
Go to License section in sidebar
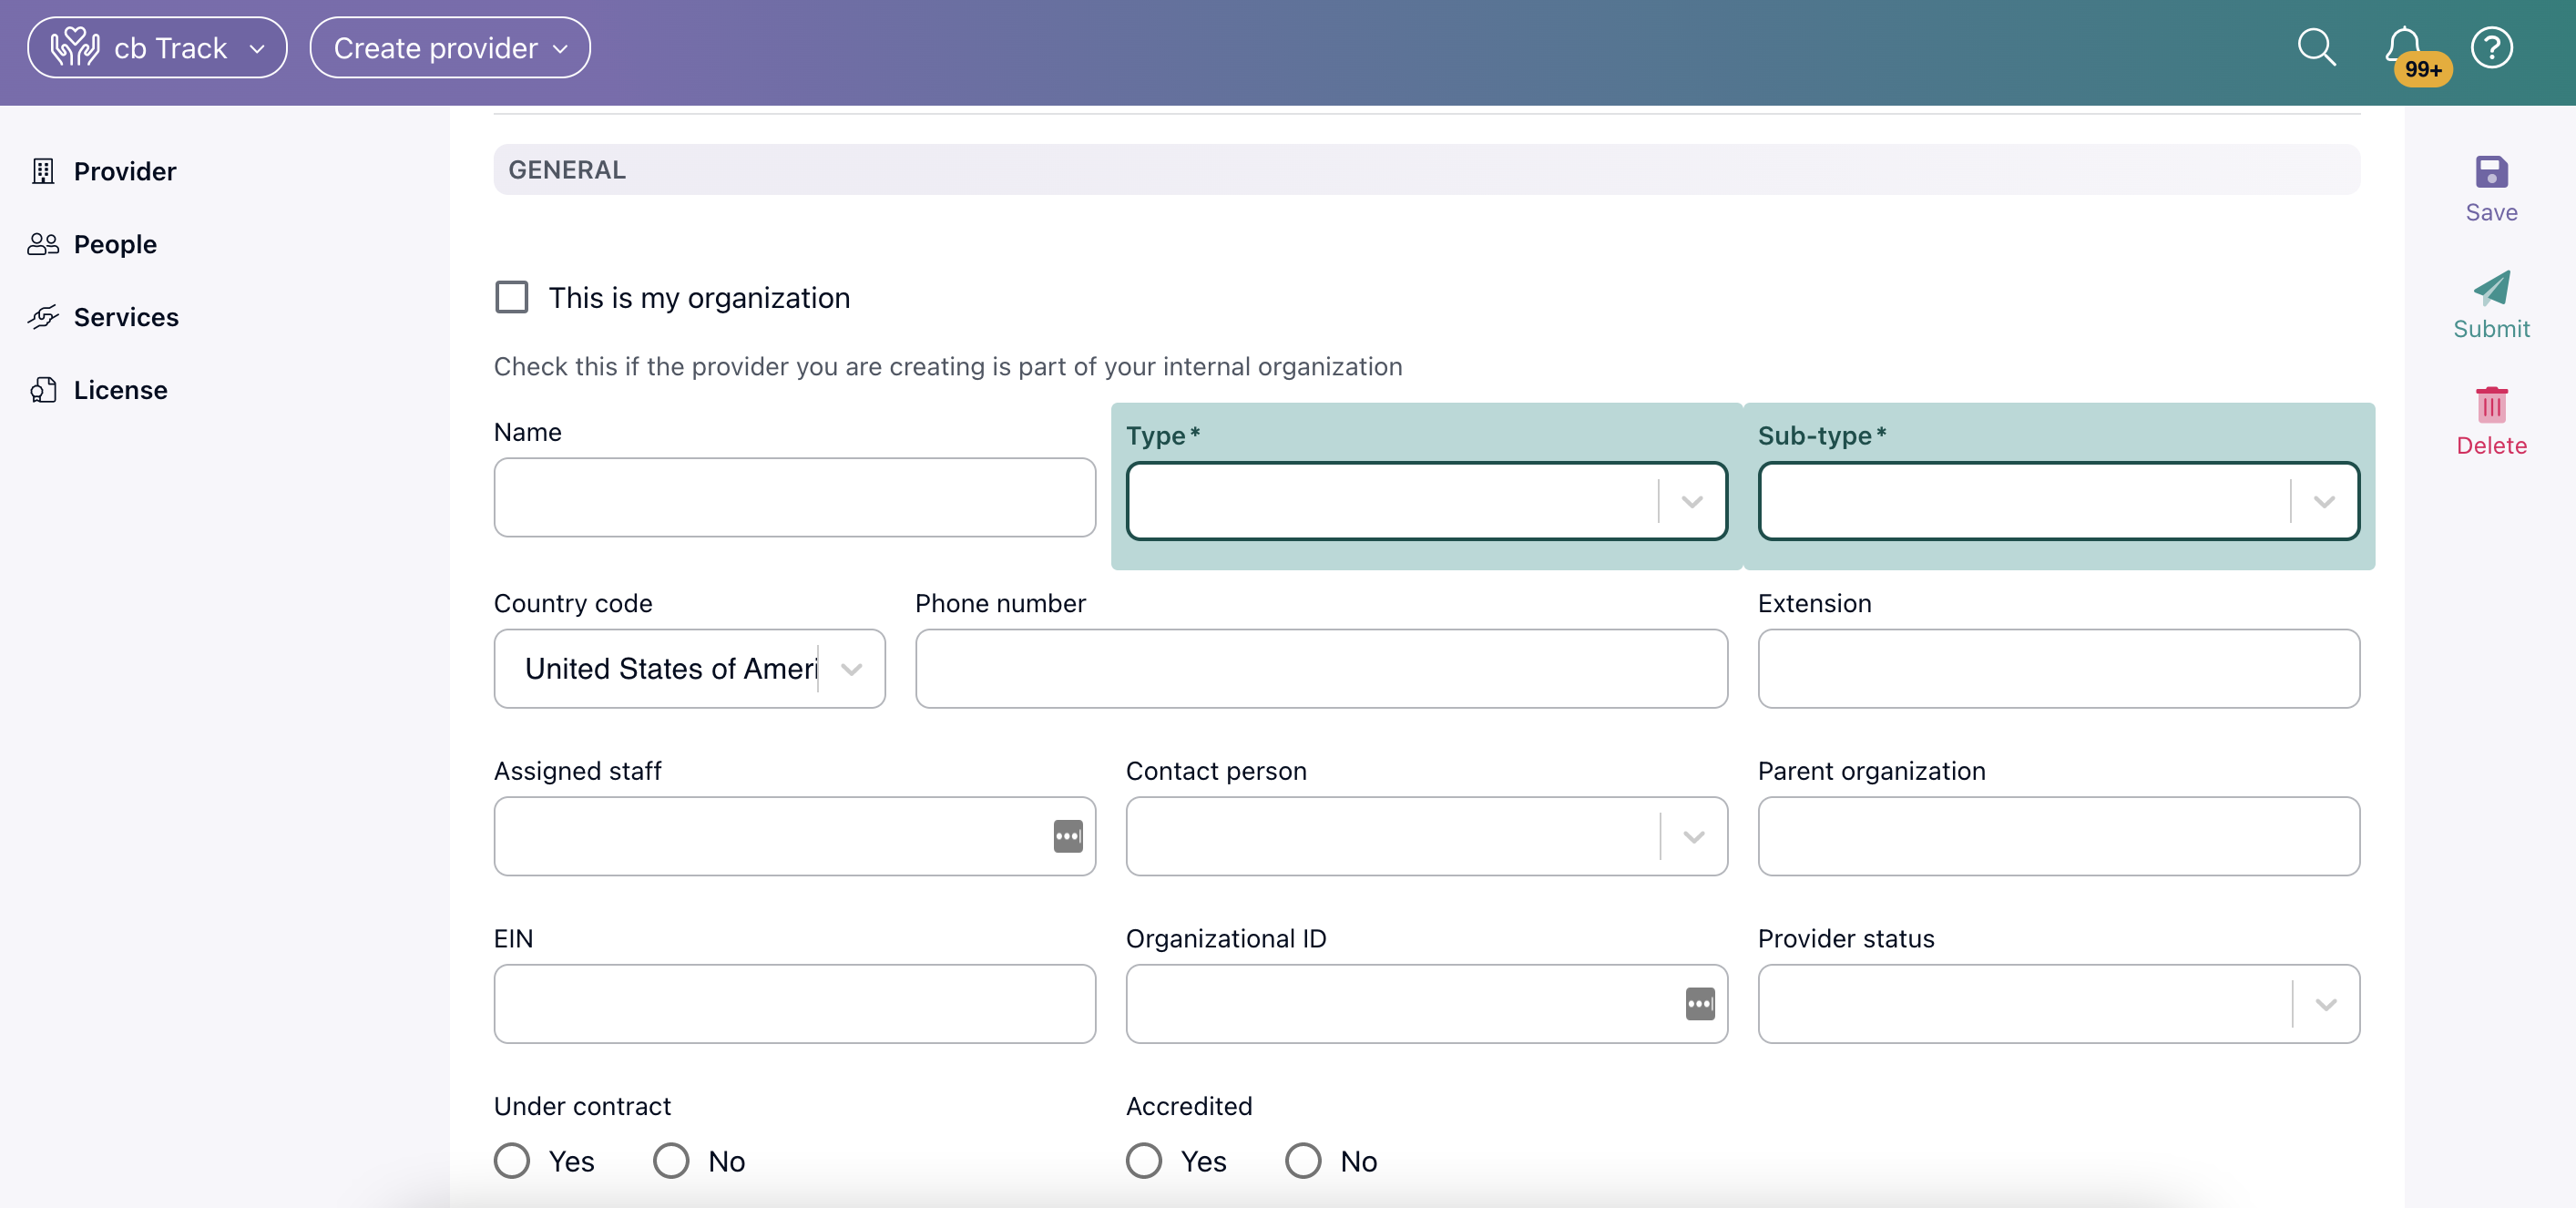(x=121, y=390)
